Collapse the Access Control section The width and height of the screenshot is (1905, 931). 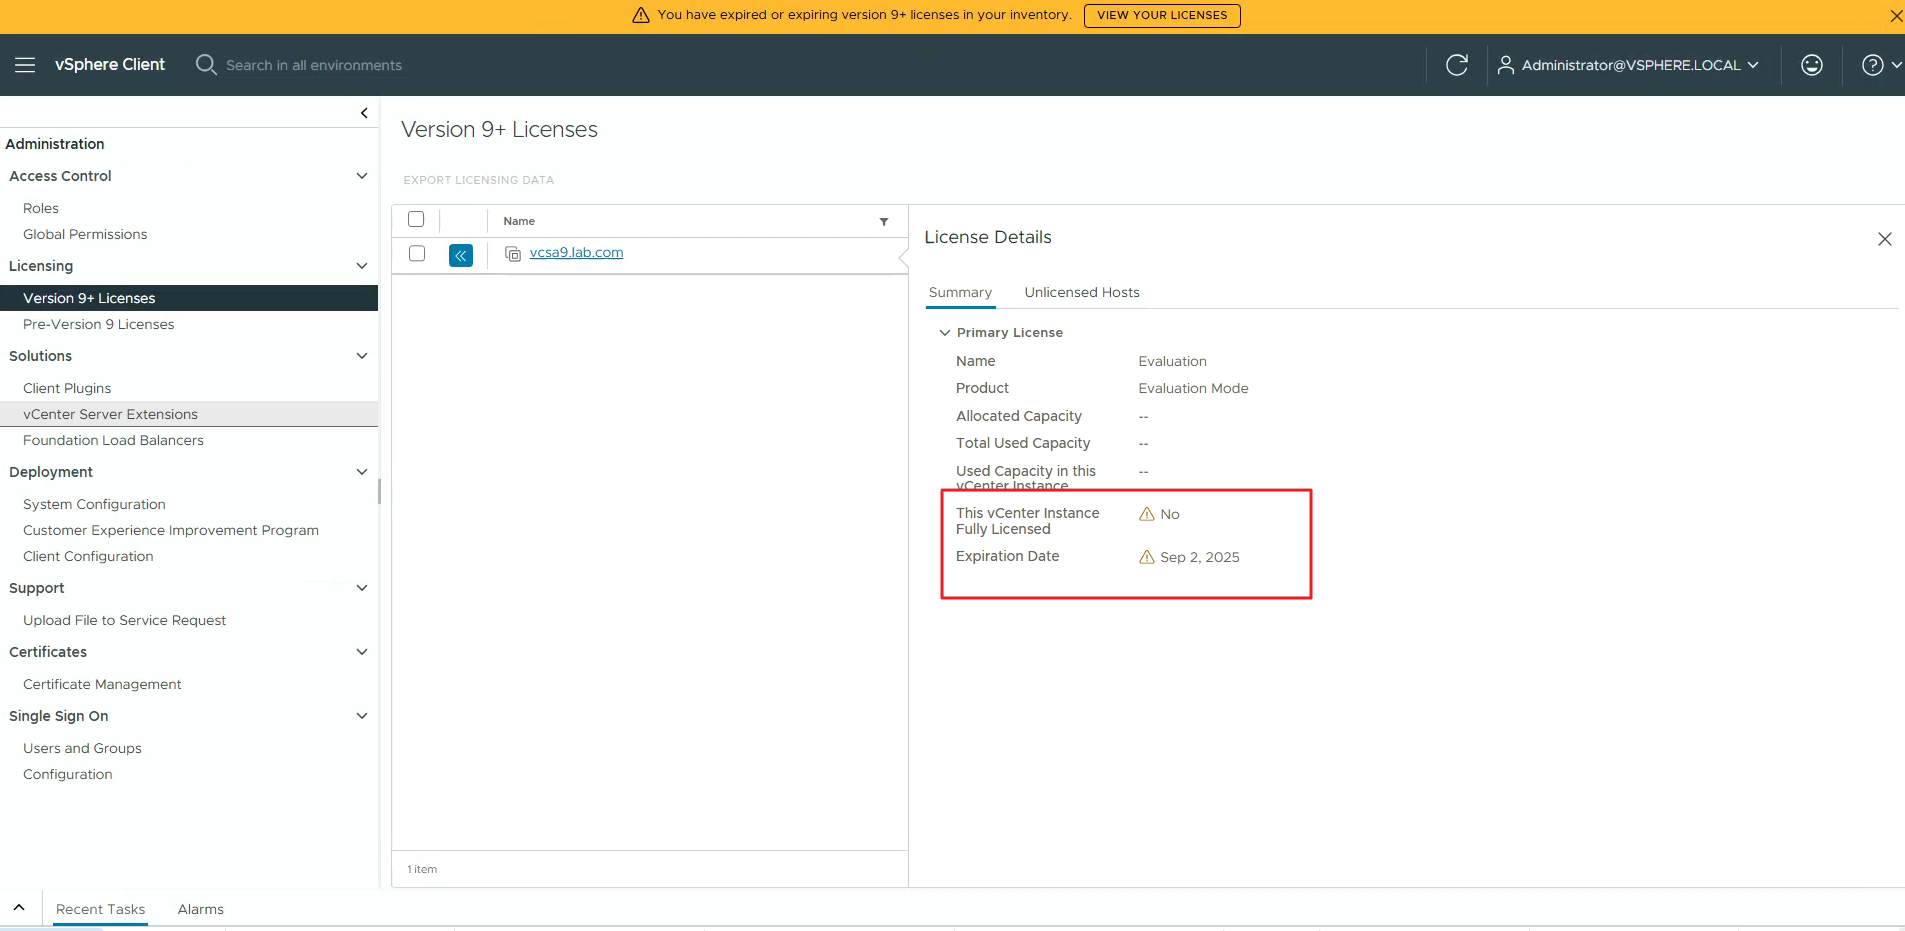(362, 176)
